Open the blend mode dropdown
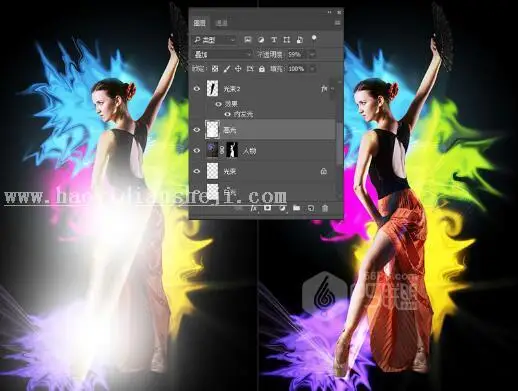This screenshot has width=518, height=391. (222, 54)
